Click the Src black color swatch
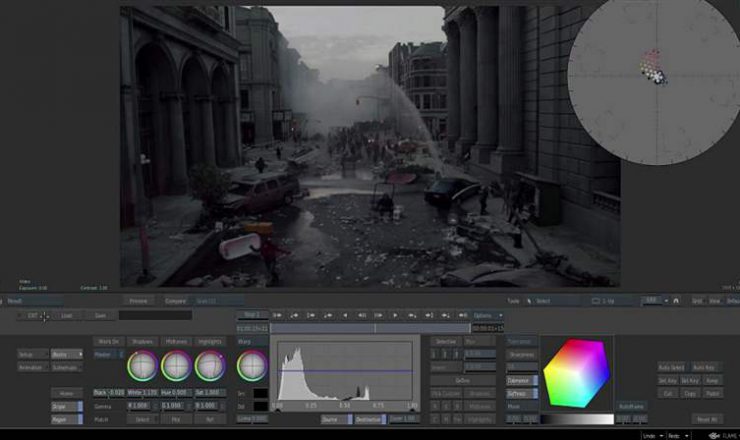The width and height of the screenshot is (740, 440). click(261, 393)
